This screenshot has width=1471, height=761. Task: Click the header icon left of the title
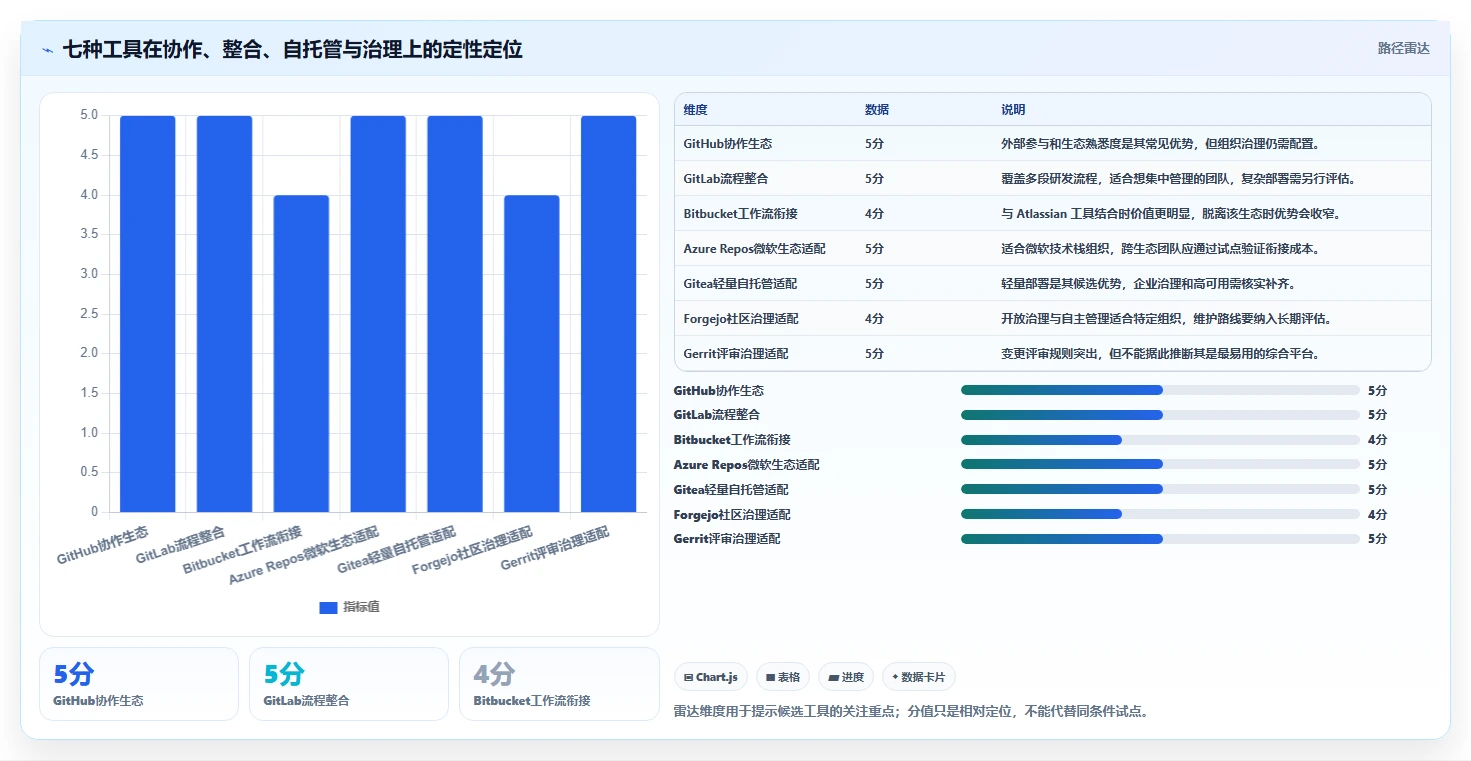click(x=47, y=50)
